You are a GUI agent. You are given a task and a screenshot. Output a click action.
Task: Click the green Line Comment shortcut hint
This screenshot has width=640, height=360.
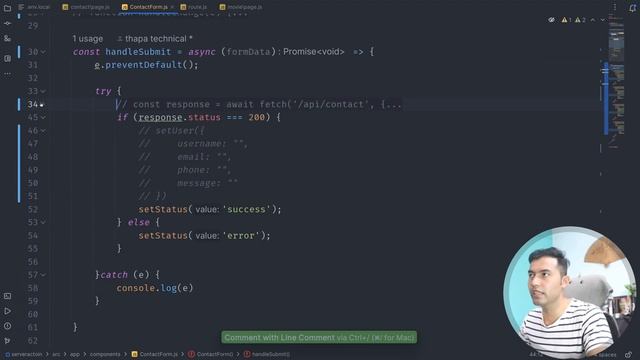tap(319, 338)
